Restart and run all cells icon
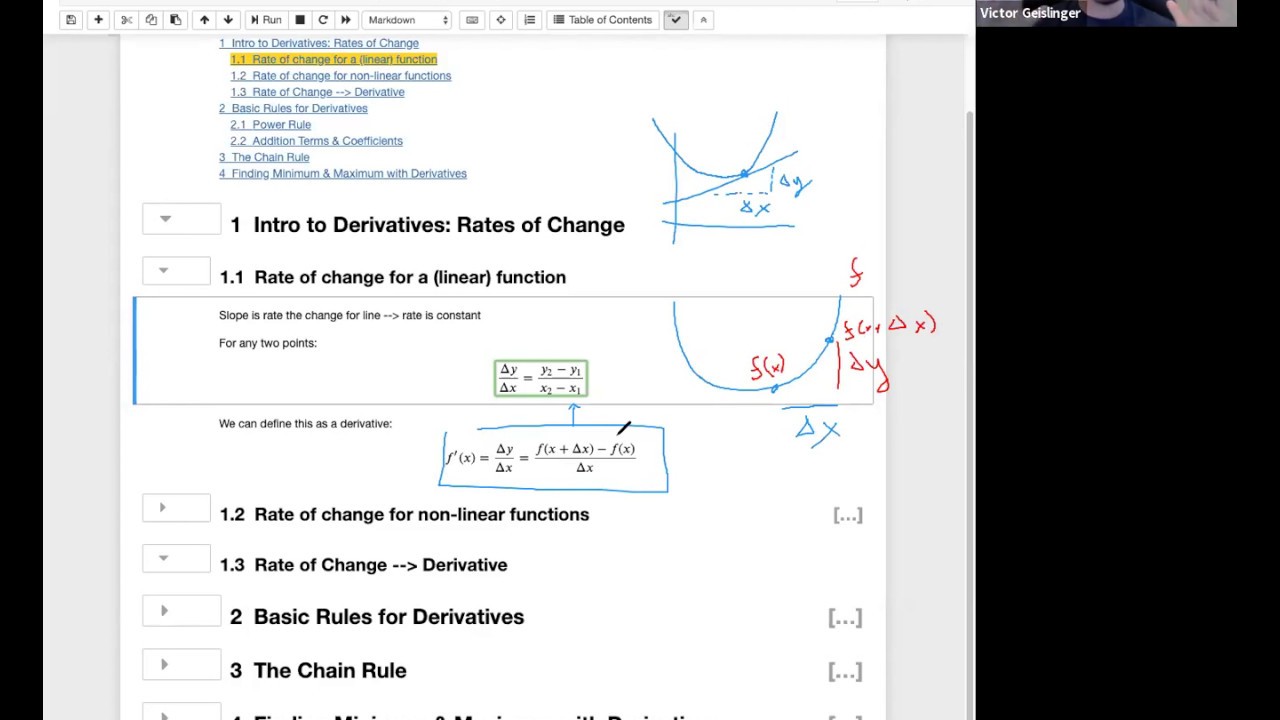The width and height of the screenshot is (1280, 720). pos(346,20)
